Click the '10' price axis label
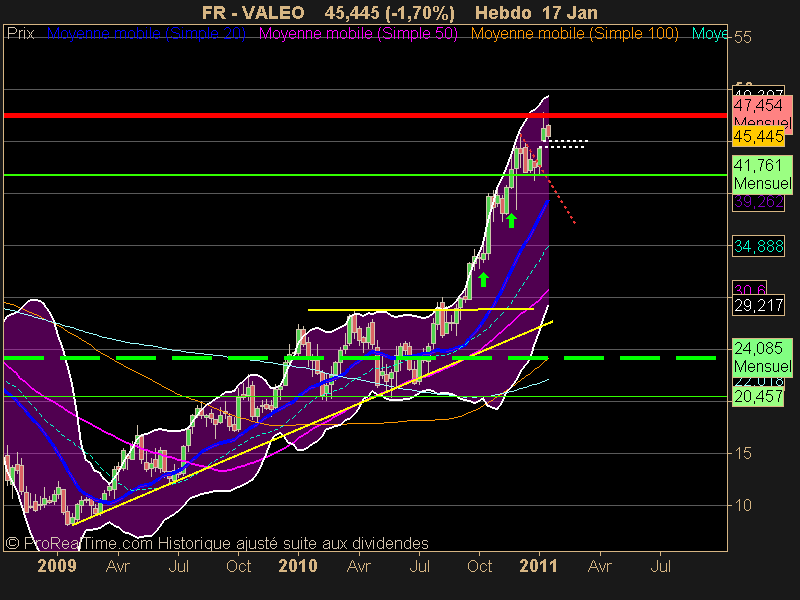 (x=743, y=505)
